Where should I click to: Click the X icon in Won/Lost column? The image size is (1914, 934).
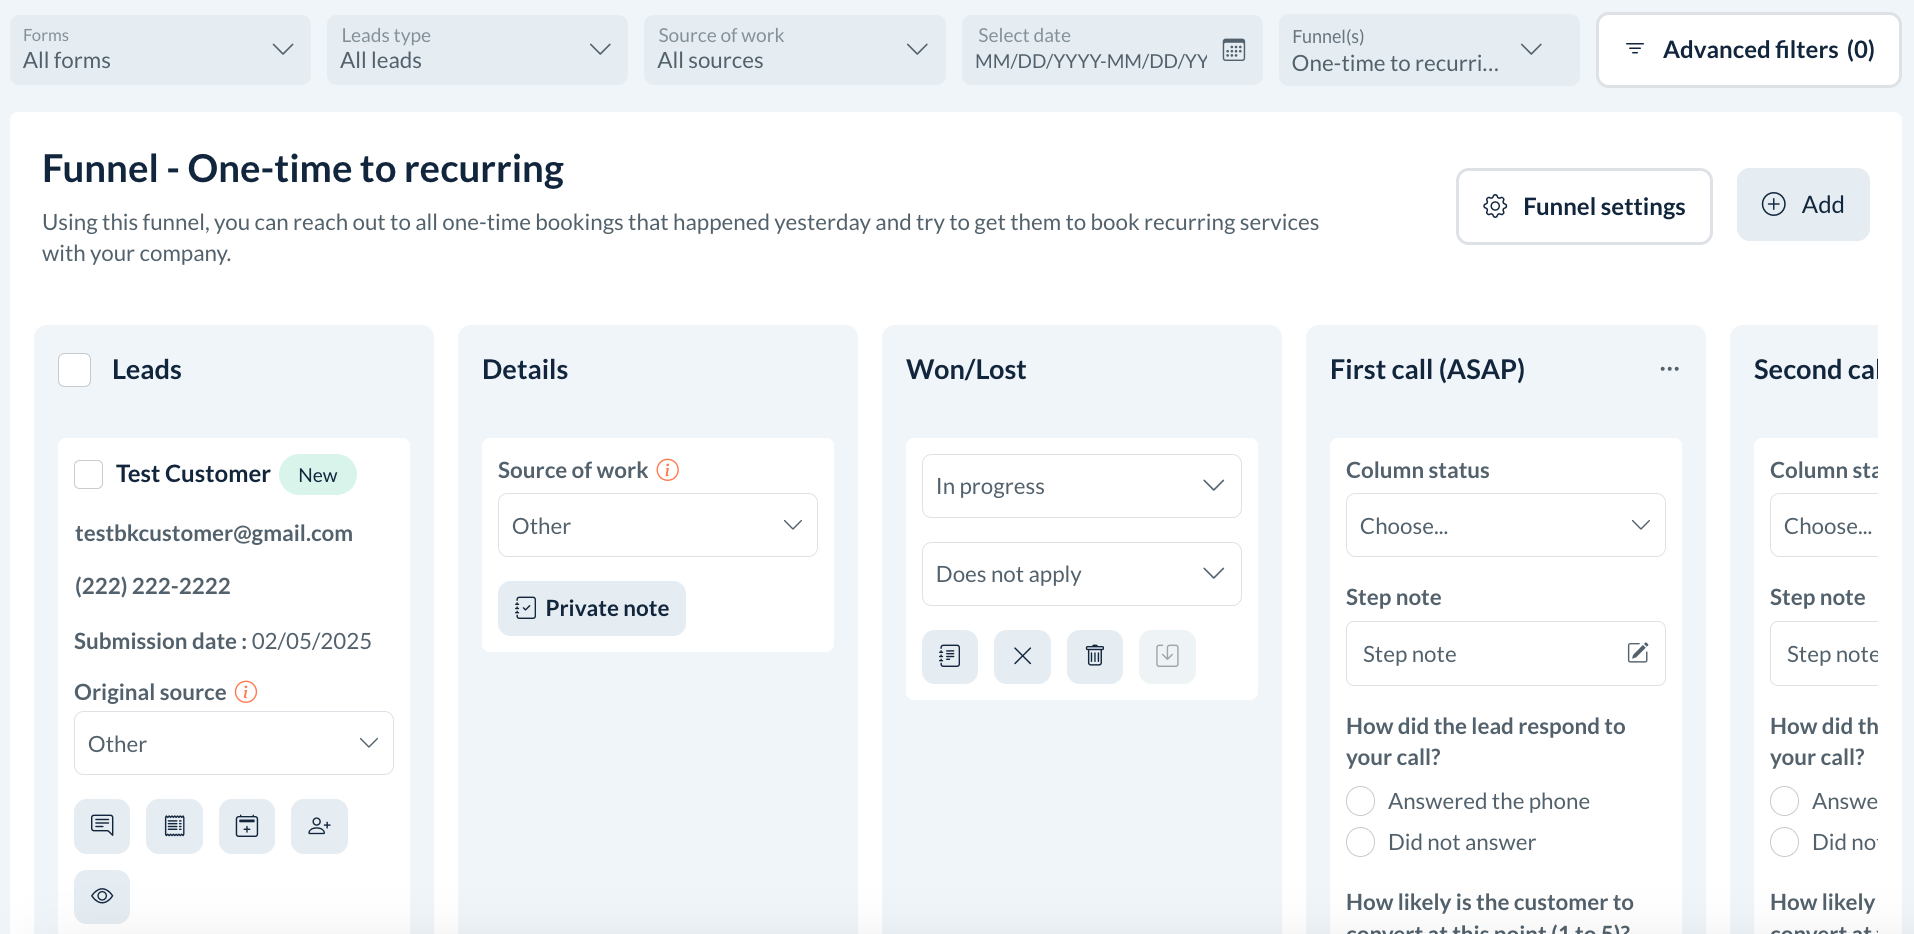1022,656
